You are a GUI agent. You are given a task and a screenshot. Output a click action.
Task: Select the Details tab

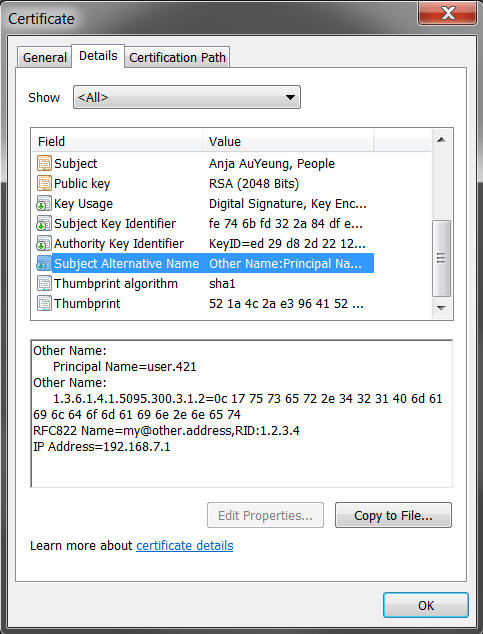98,56
